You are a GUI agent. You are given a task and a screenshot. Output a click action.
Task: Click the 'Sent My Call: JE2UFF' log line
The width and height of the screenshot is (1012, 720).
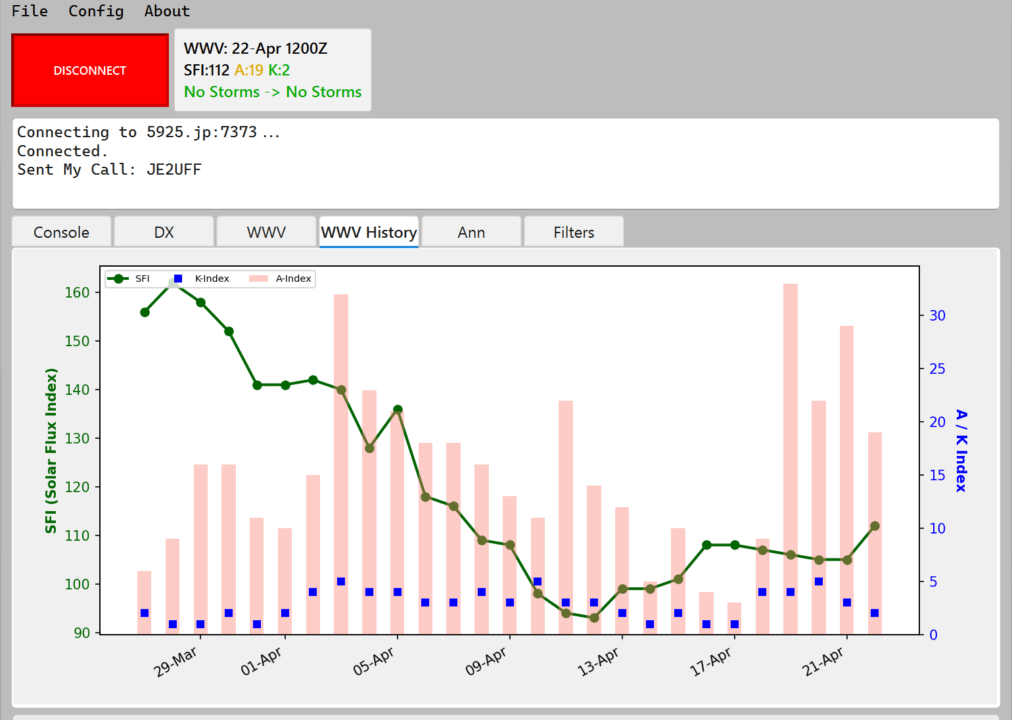coord(109,170)
